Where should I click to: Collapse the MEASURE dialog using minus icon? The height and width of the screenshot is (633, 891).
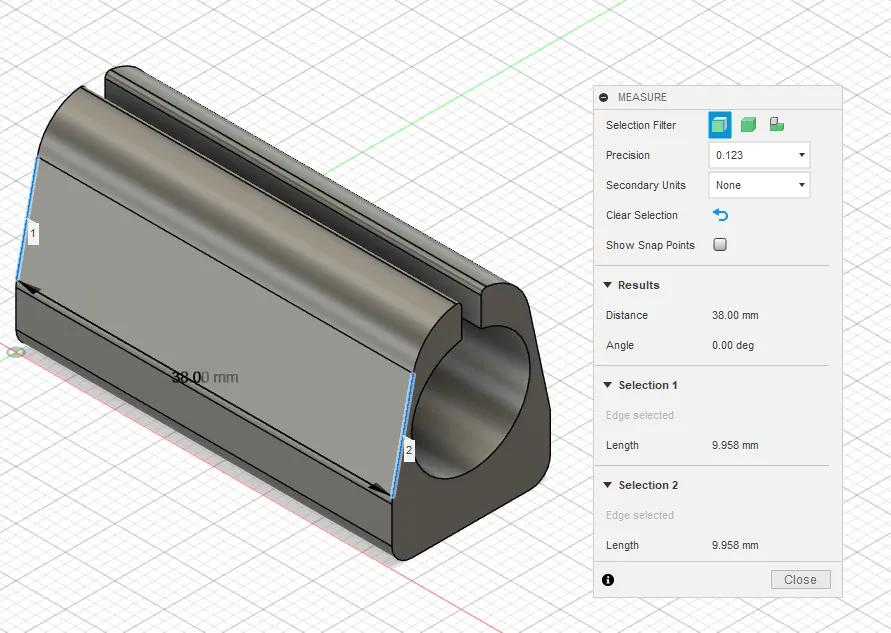point(603,97)
